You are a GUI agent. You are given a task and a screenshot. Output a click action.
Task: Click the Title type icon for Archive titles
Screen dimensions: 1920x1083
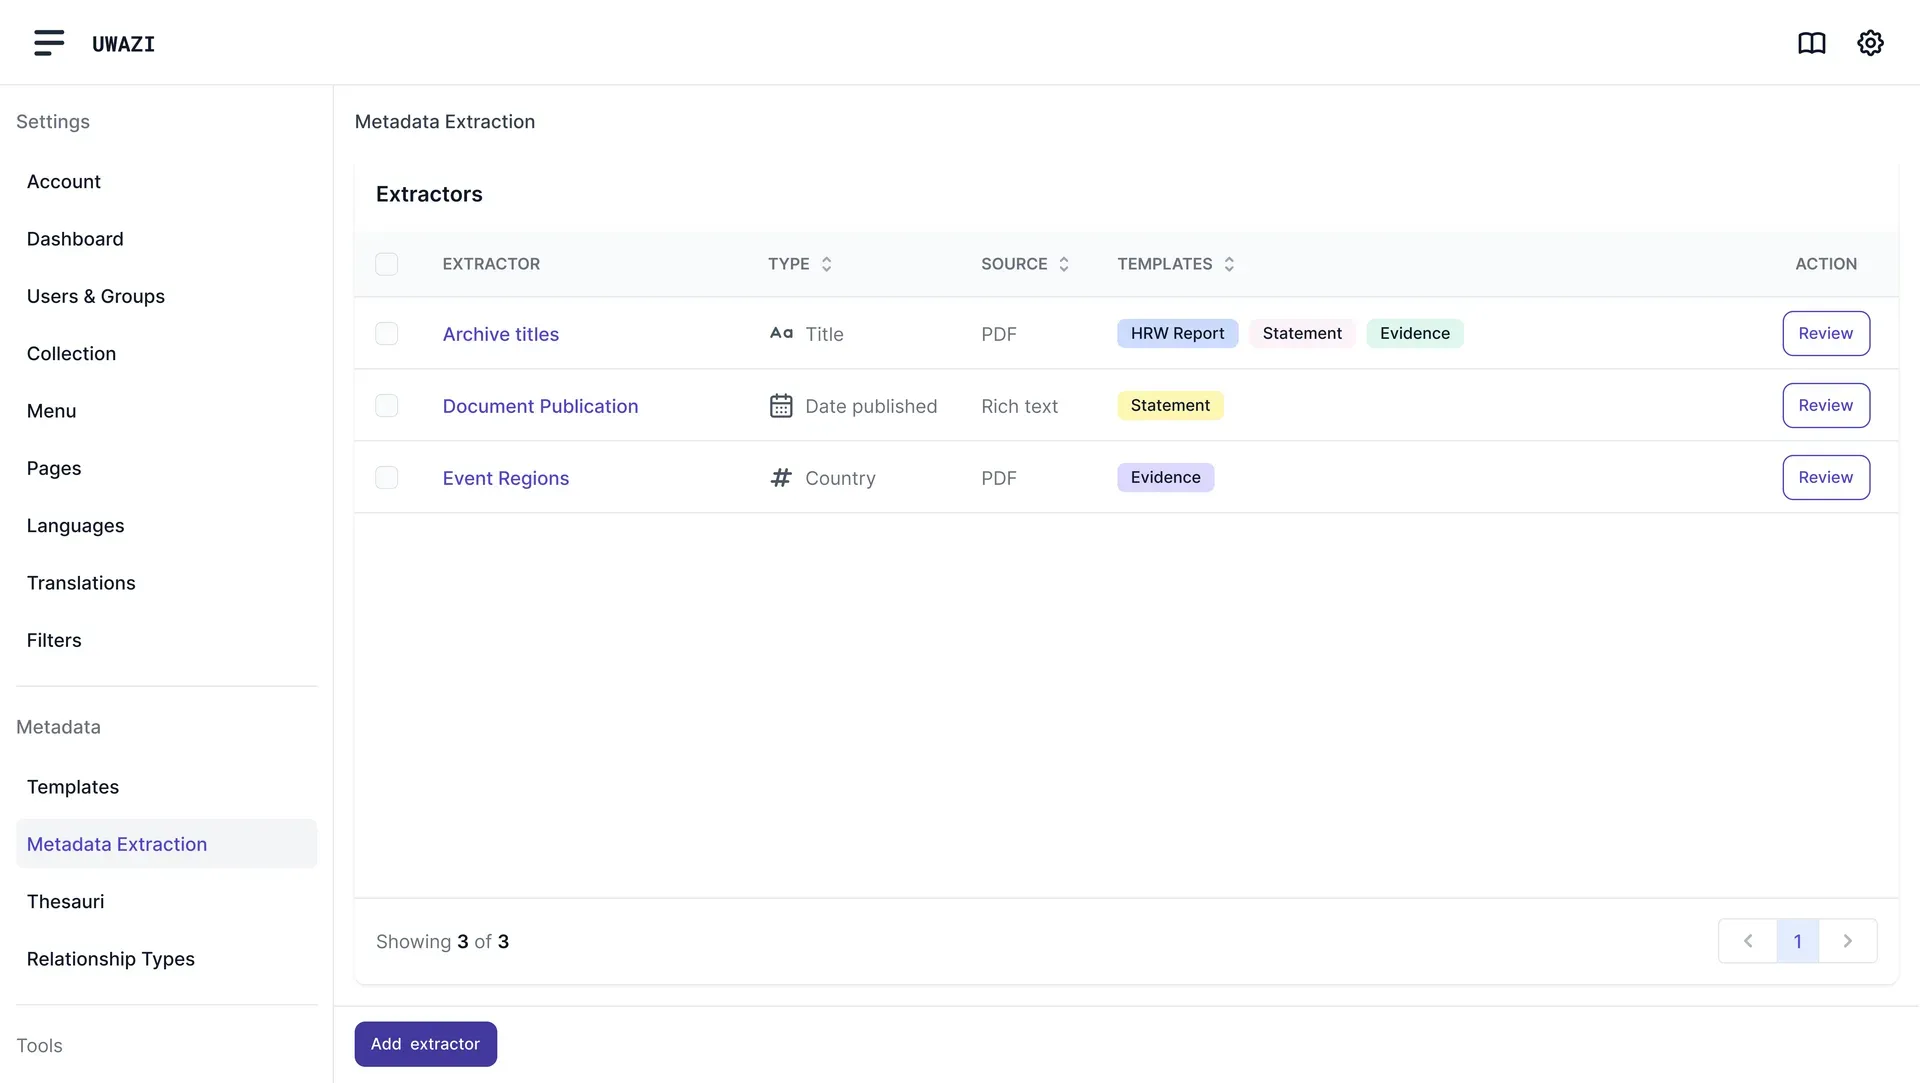pyautogui.click(x=780, y=333)
